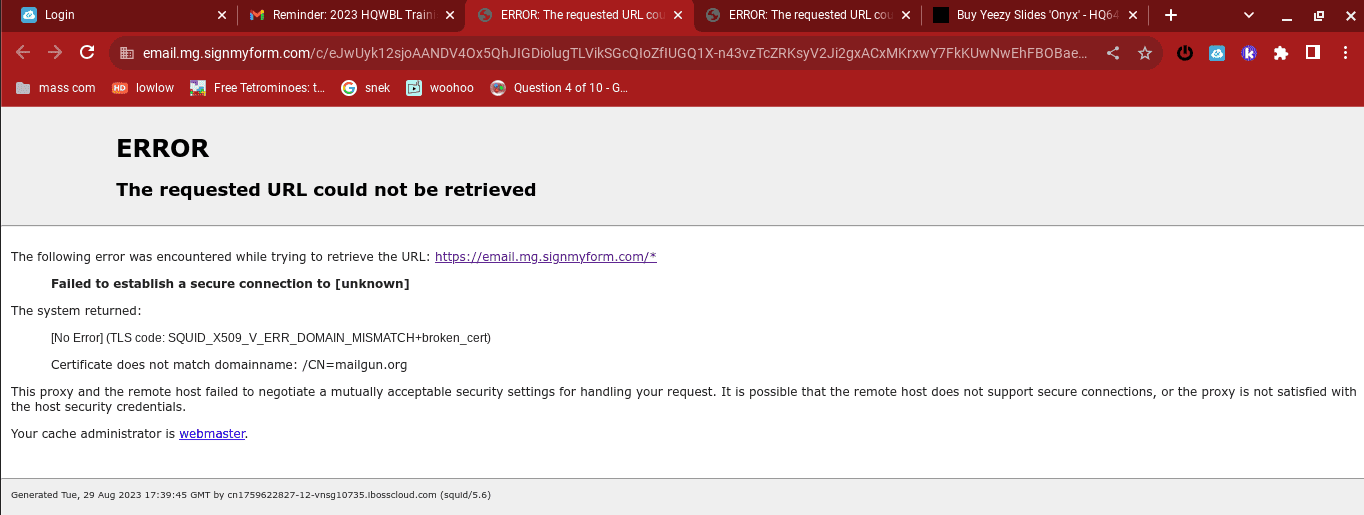Toggle the browser side panel

[1313, 53]
